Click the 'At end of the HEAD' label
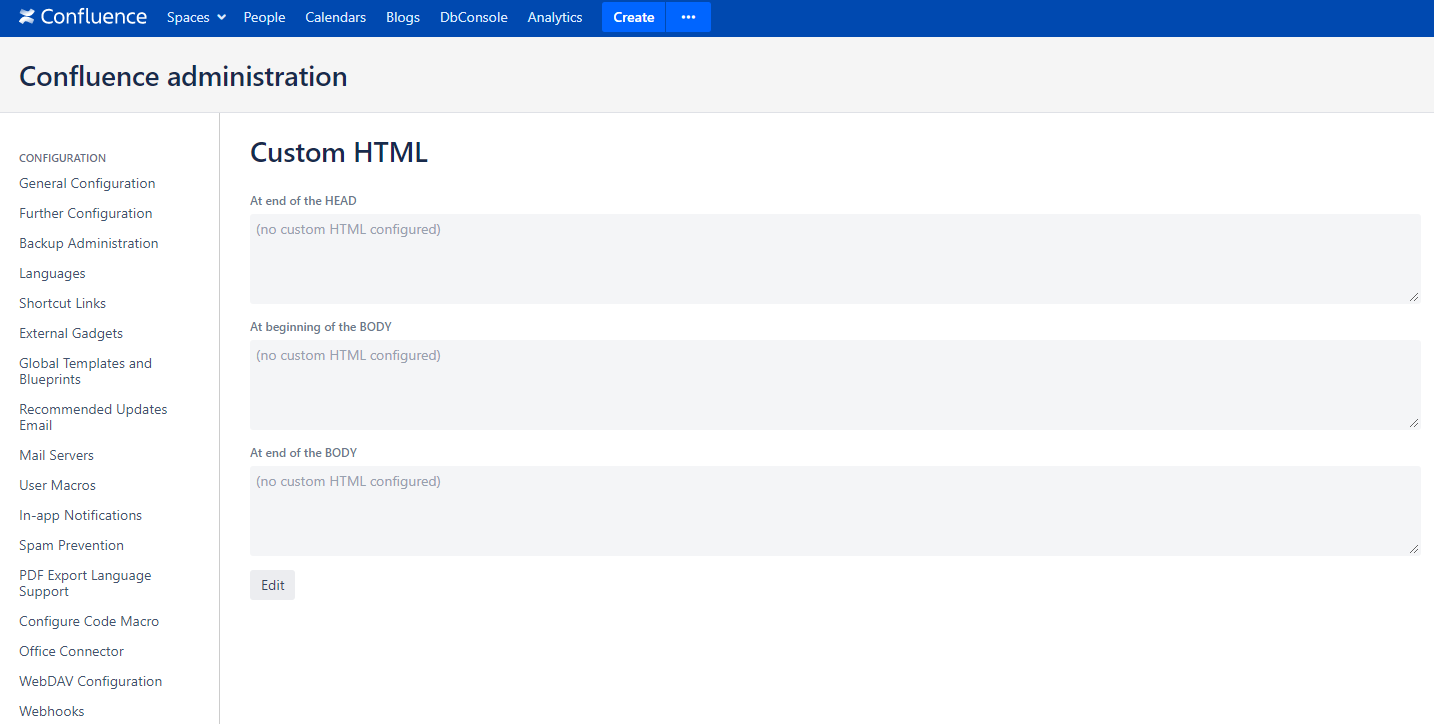This screenshot has width=1434, height=724. point(303,201)
